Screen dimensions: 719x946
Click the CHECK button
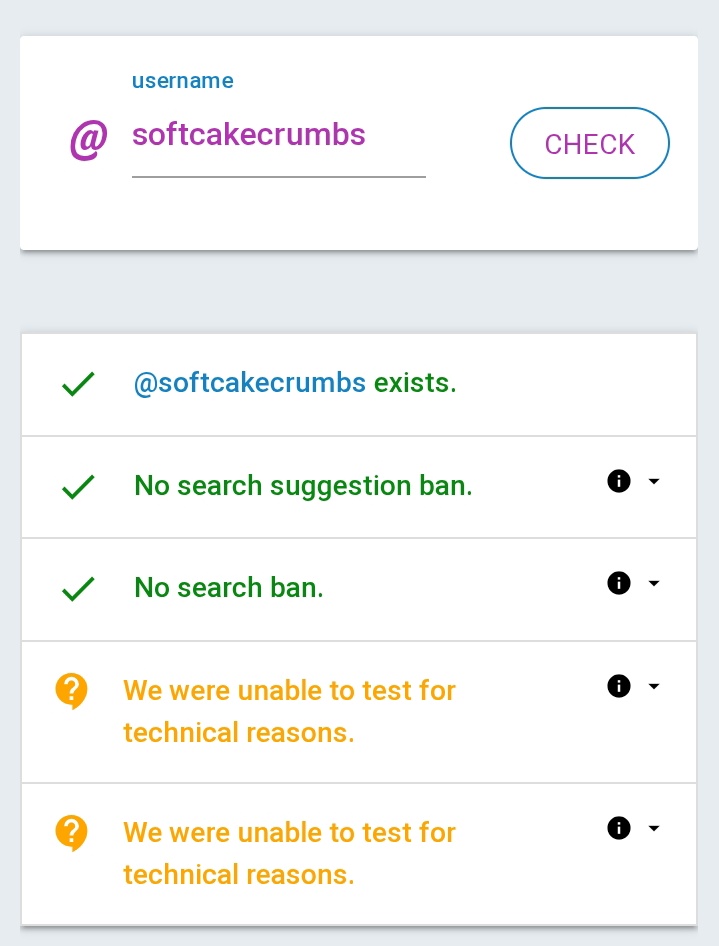[x=589, y=143]
